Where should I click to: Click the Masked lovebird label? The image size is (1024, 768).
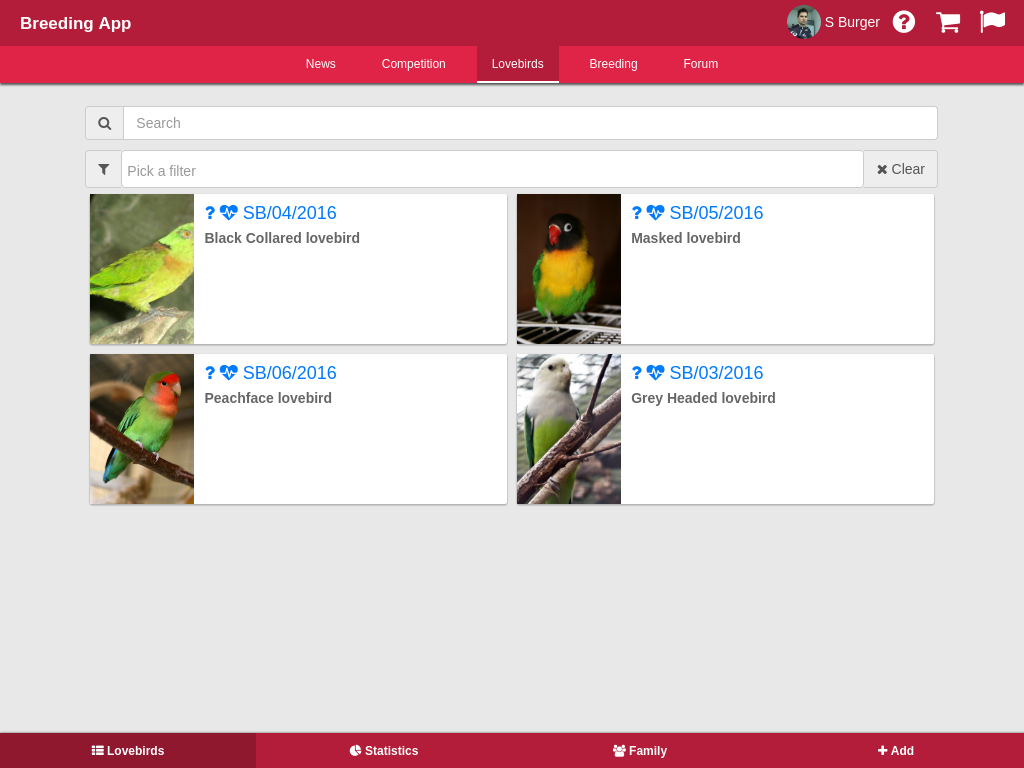coord(686,238)
